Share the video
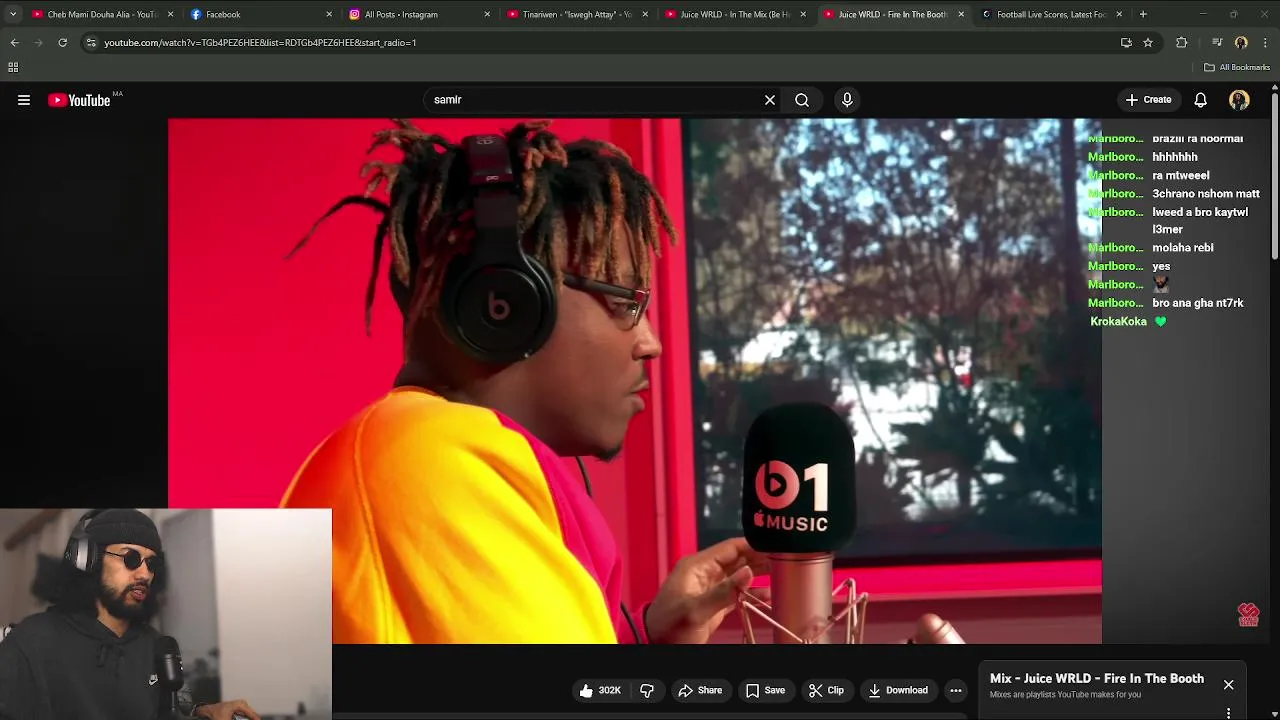 click(x=700, y=690)
